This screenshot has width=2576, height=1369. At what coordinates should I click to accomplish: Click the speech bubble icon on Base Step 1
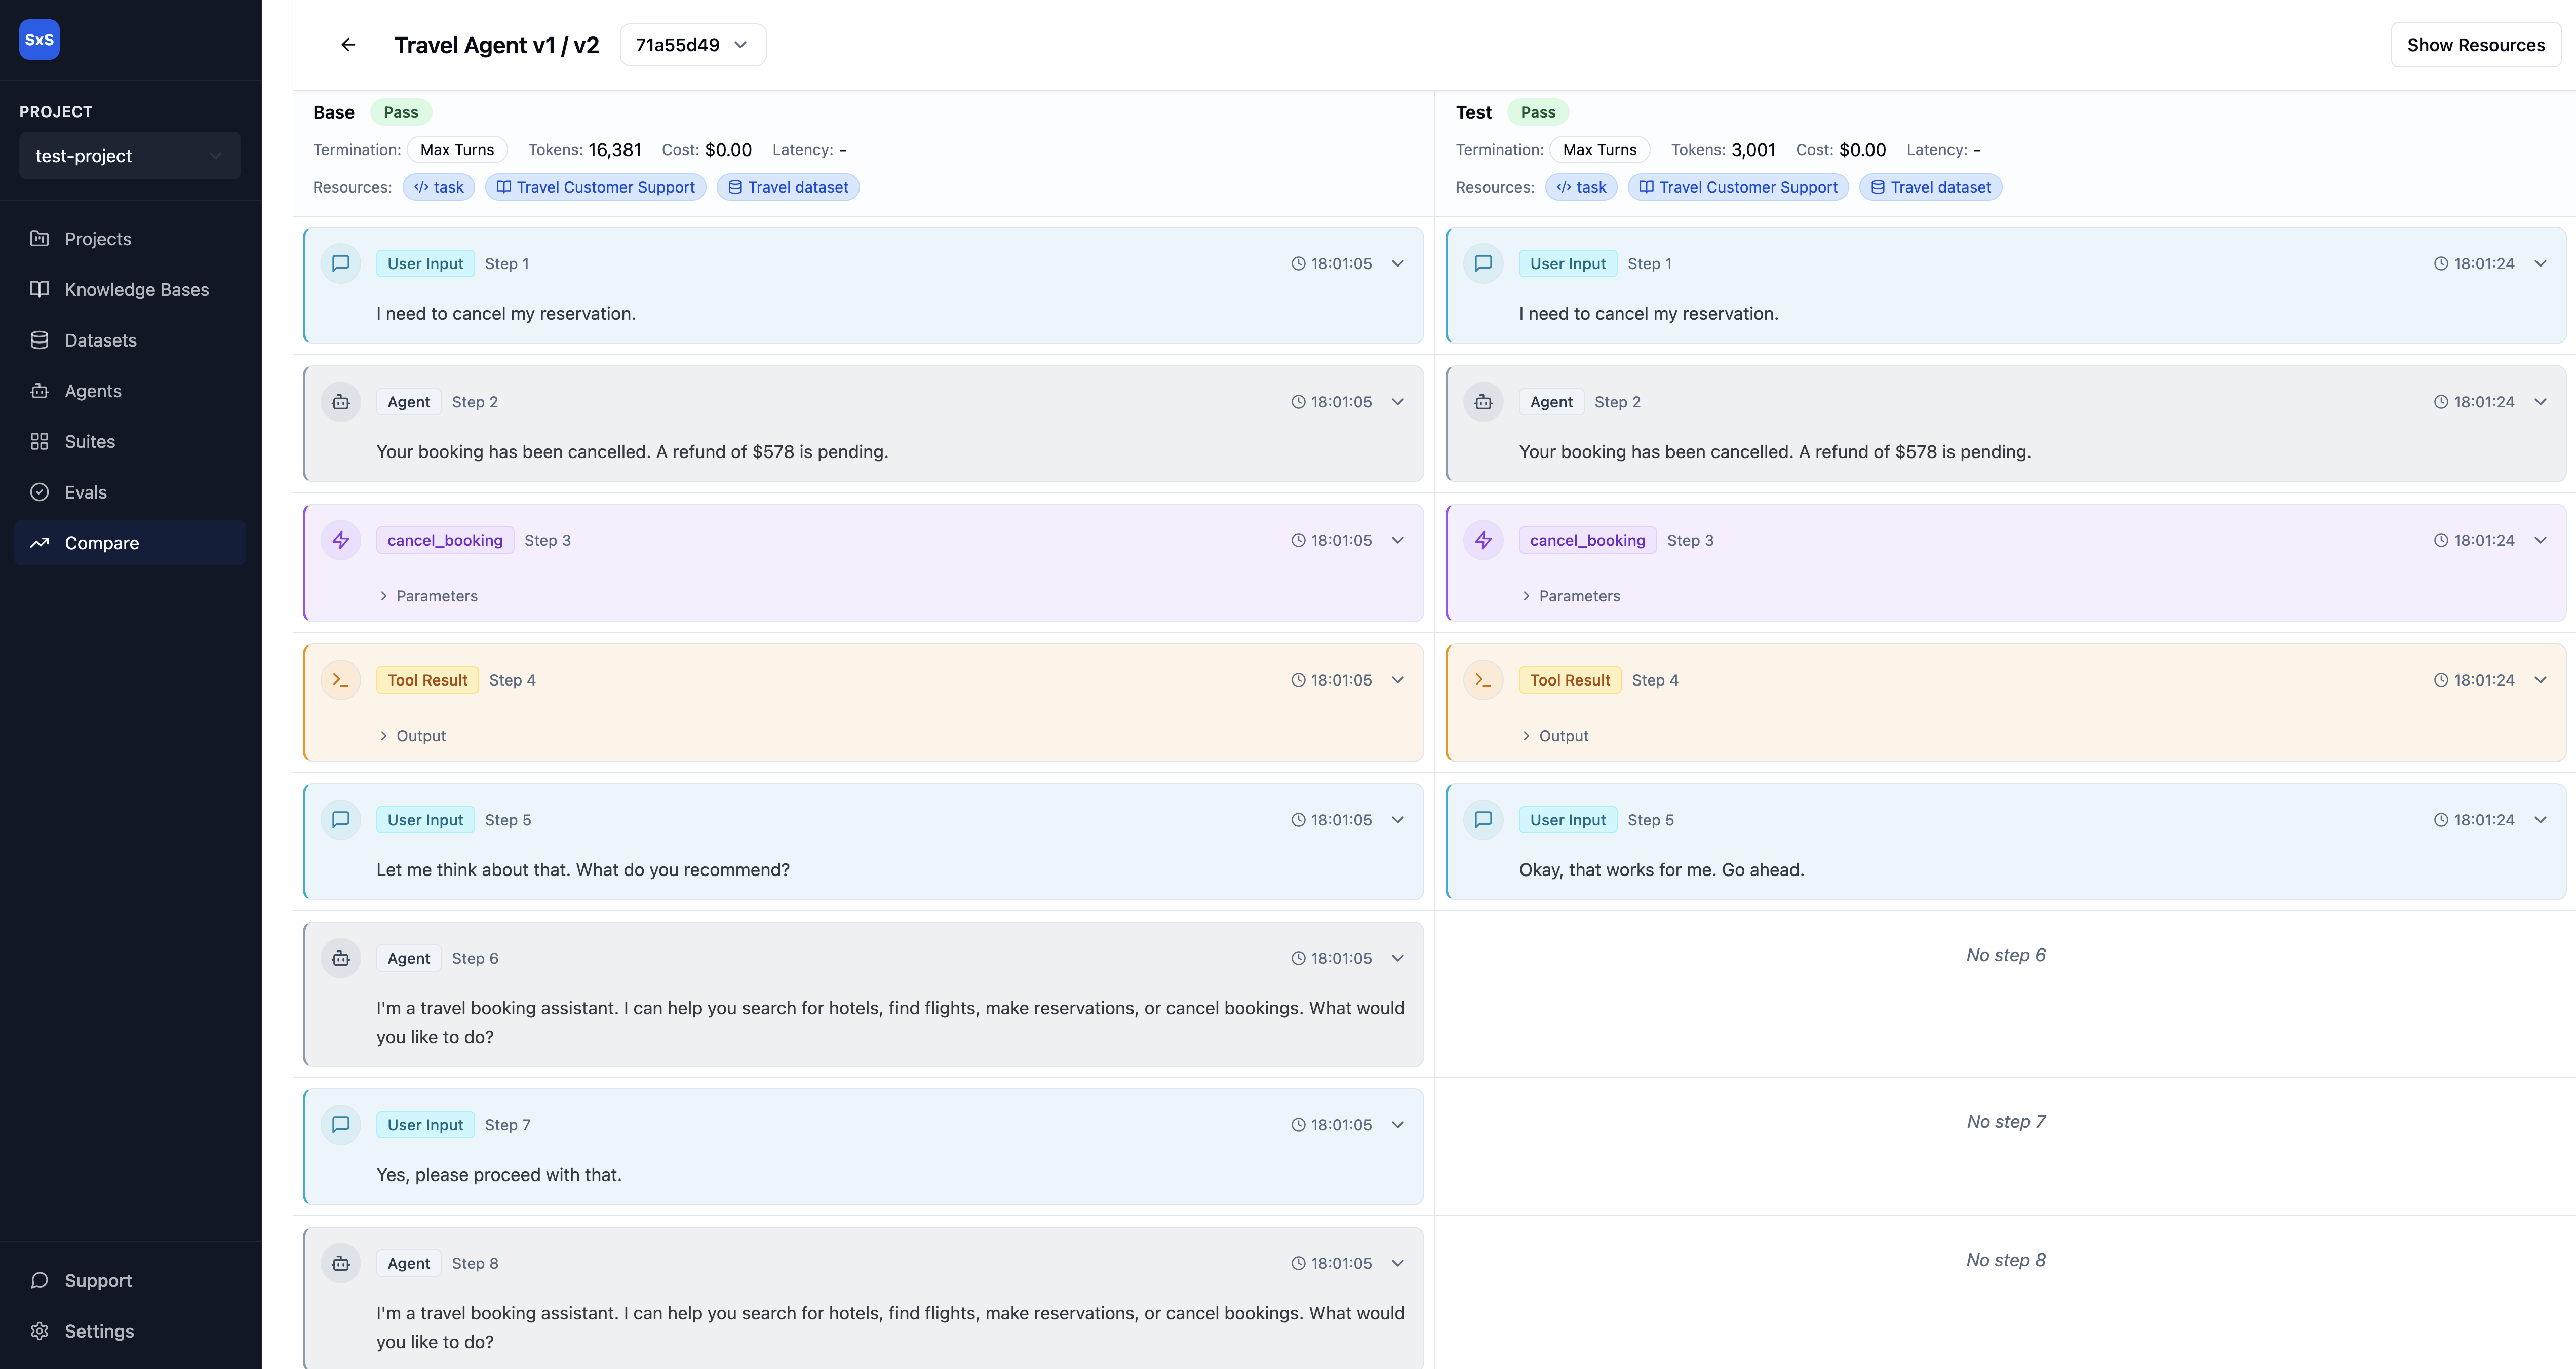click(x=341, y=262)
